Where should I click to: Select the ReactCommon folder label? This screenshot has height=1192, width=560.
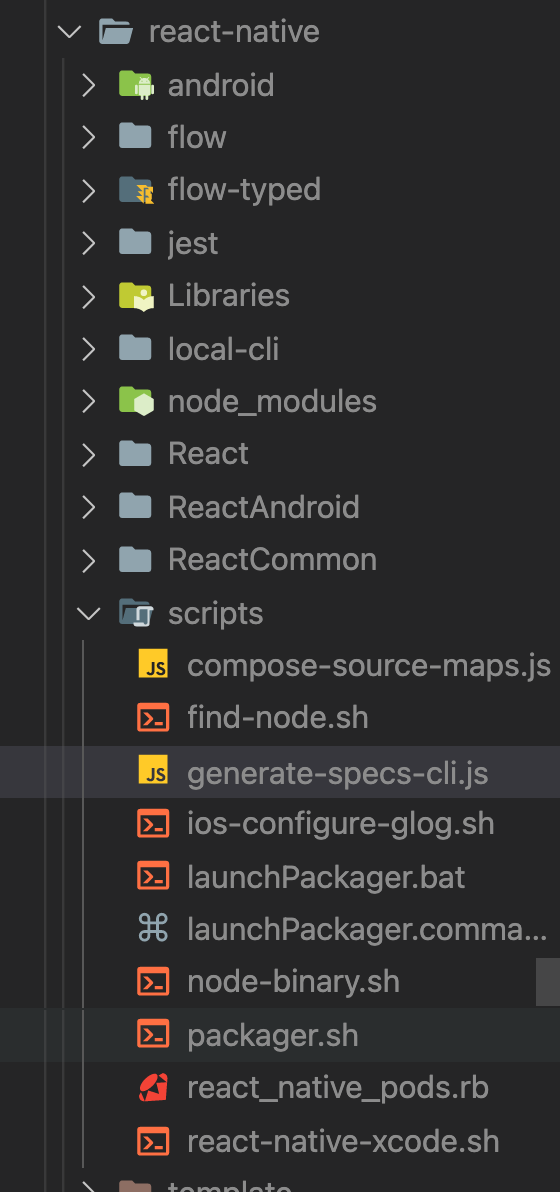tap(272, 560)
